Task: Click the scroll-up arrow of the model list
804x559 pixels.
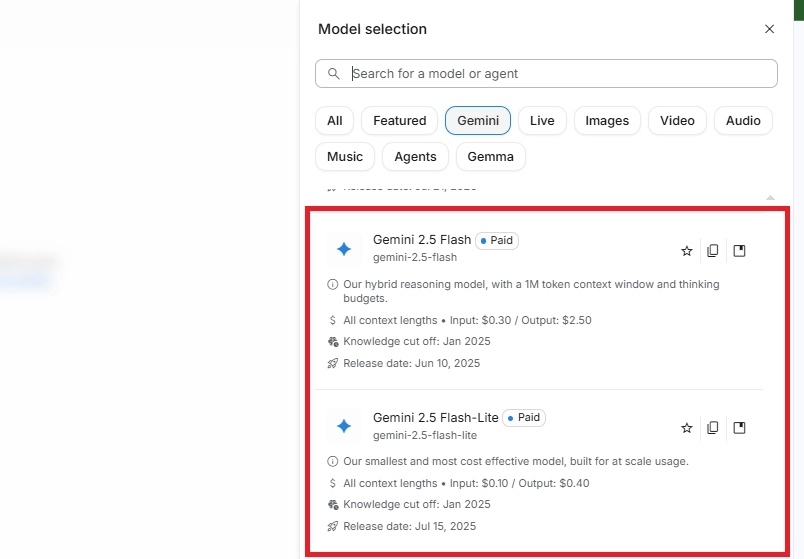Action: [x=770, y=197]
